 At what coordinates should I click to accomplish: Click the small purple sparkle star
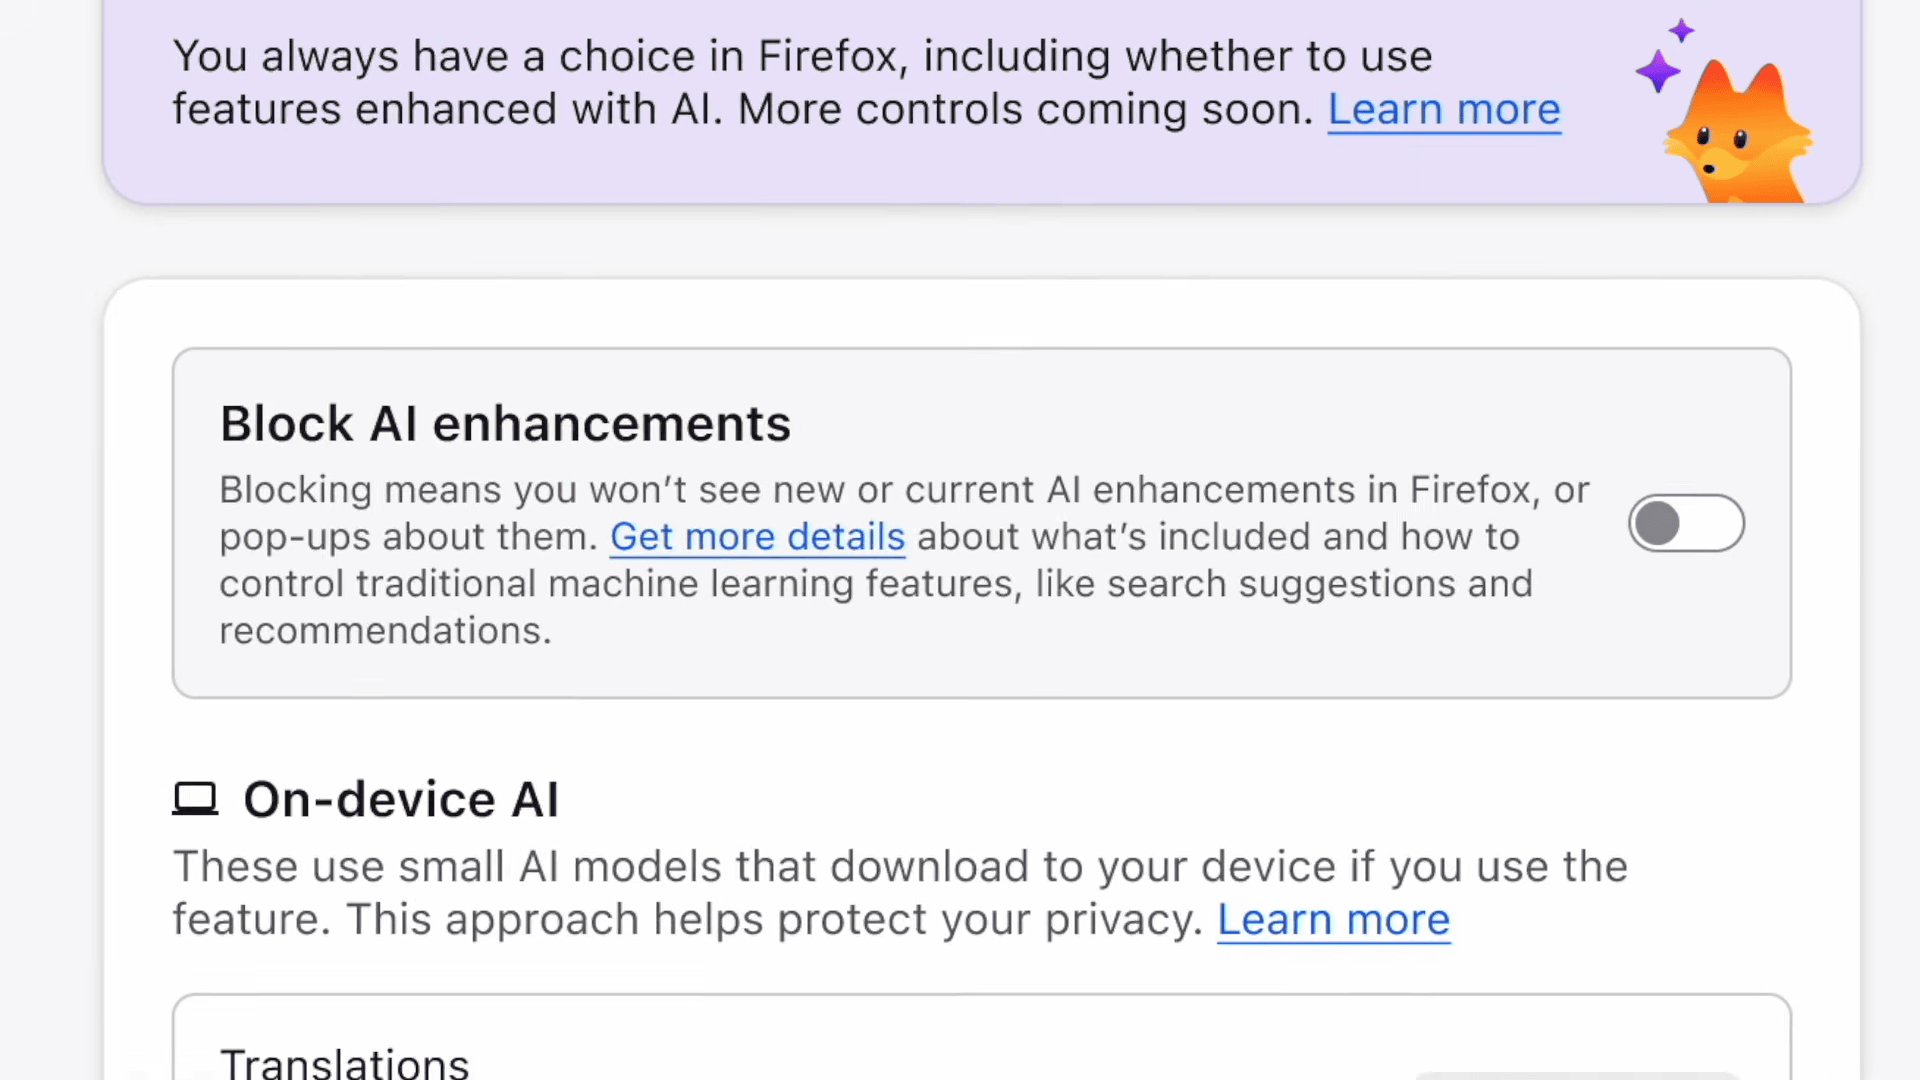[x=1682, y=30]
